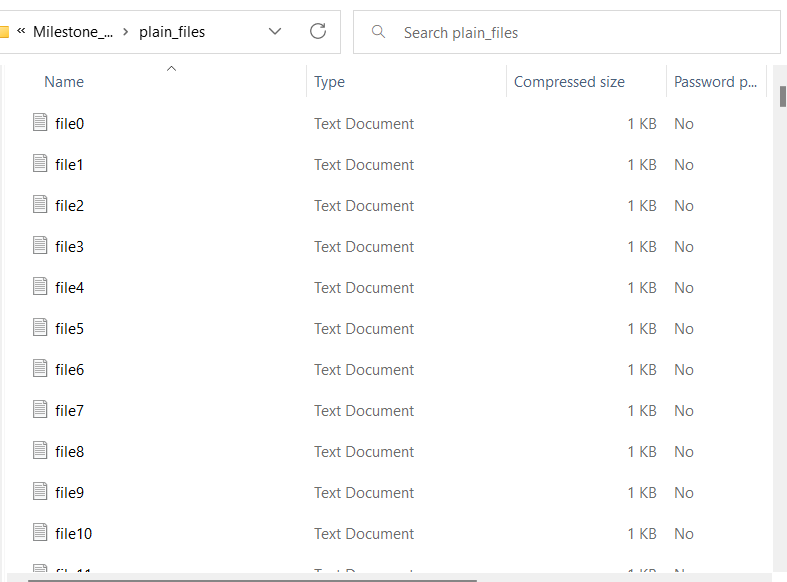Viewport: 787px width, 582px height.
Task: Click Text Document type of file9
Action: [x=364, y=493]
